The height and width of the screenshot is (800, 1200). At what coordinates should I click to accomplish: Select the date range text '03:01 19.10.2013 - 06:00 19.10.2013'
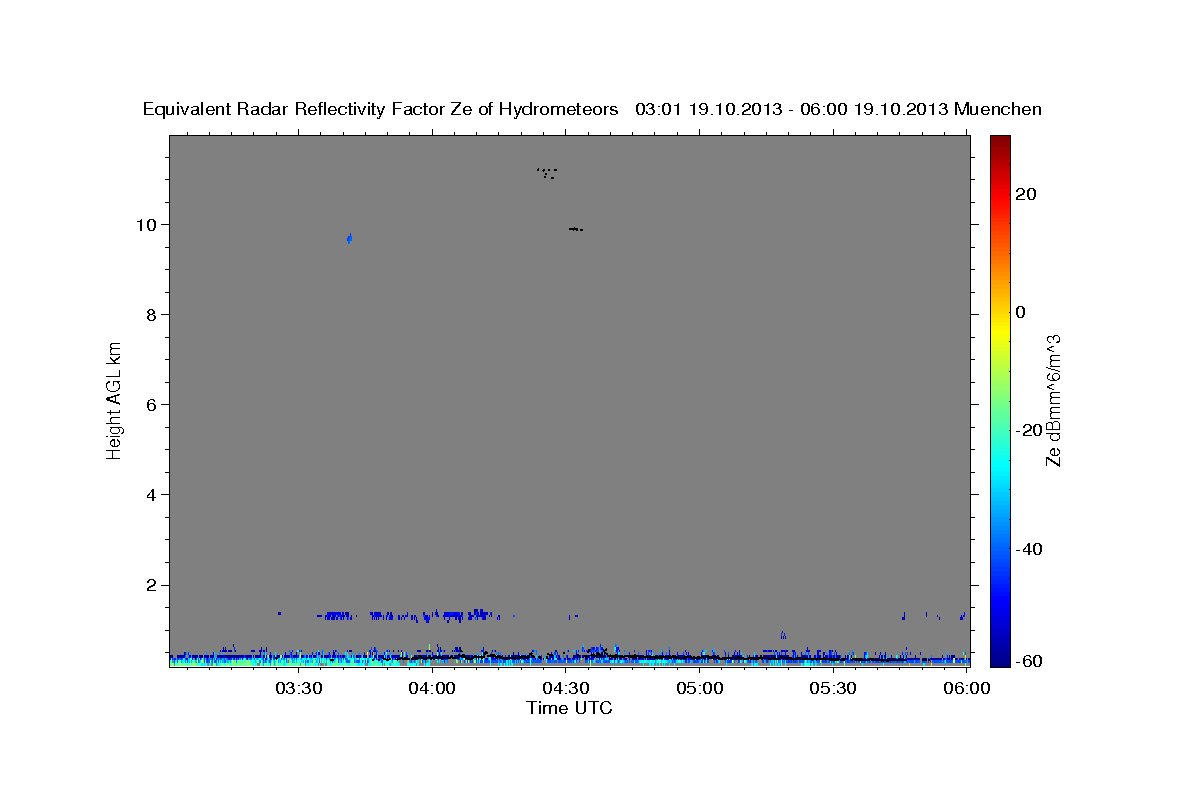coord(792,110)
